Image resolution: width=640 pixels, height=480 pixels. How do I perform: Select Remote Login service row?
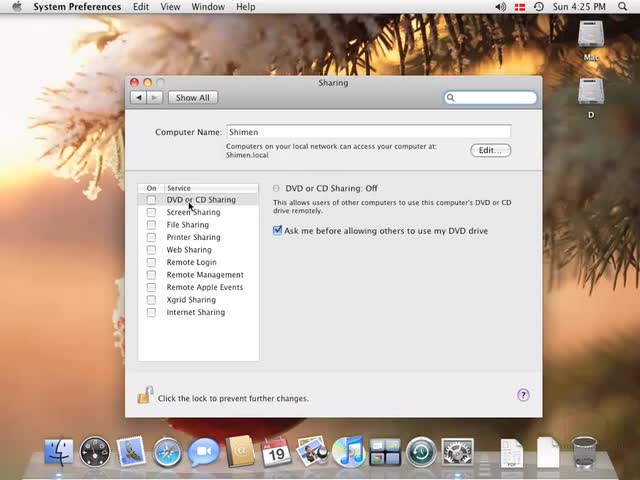[198, 262]
